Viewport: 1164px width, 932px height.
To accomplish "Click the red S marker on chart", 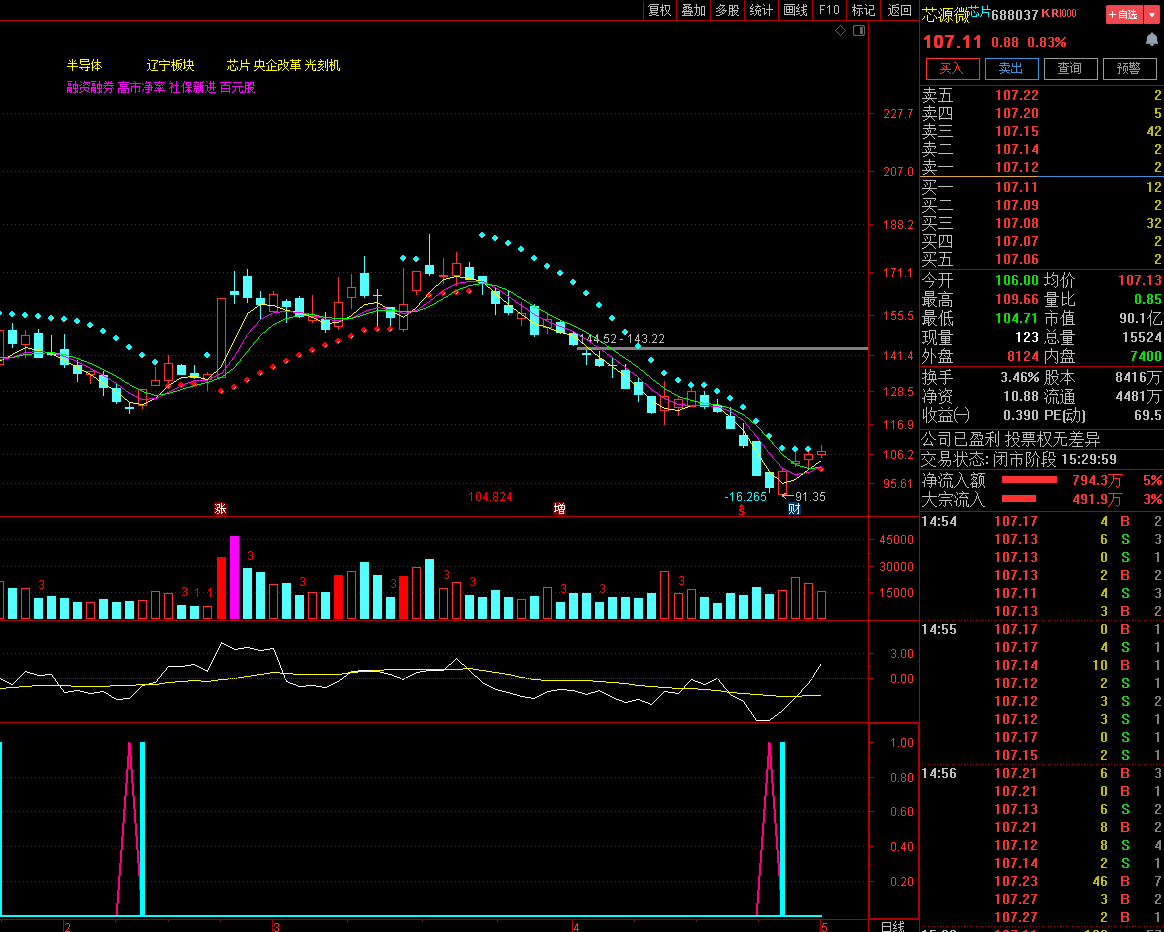I will pyautogui.click(x=742, y=510).
